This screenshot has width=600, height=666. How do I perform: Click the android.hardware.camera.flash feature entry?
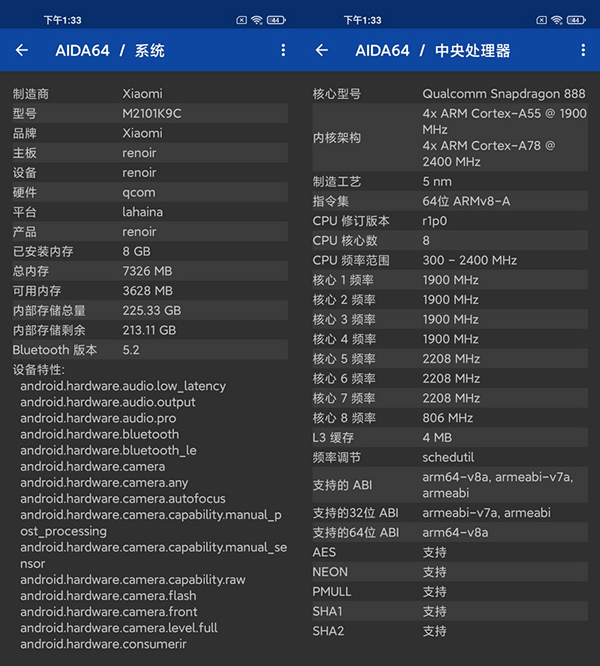pyautogui.click(x=108, y=596)
